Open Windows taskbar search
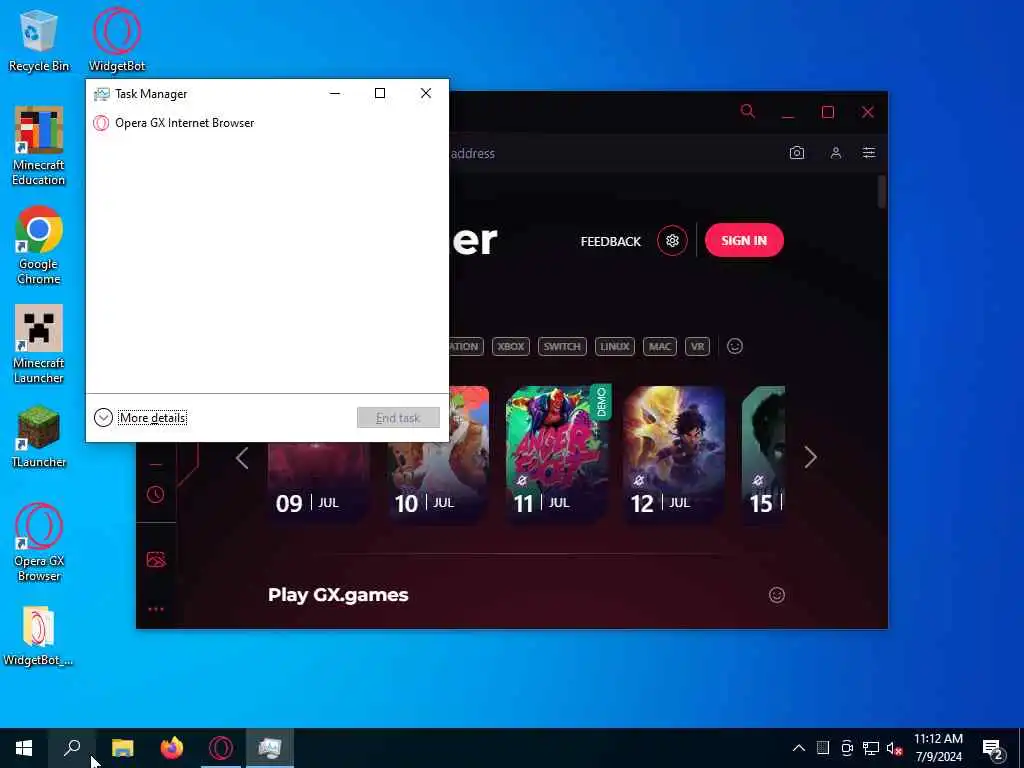This screenshot has width=1024, height=768. [x=72, y=748]
